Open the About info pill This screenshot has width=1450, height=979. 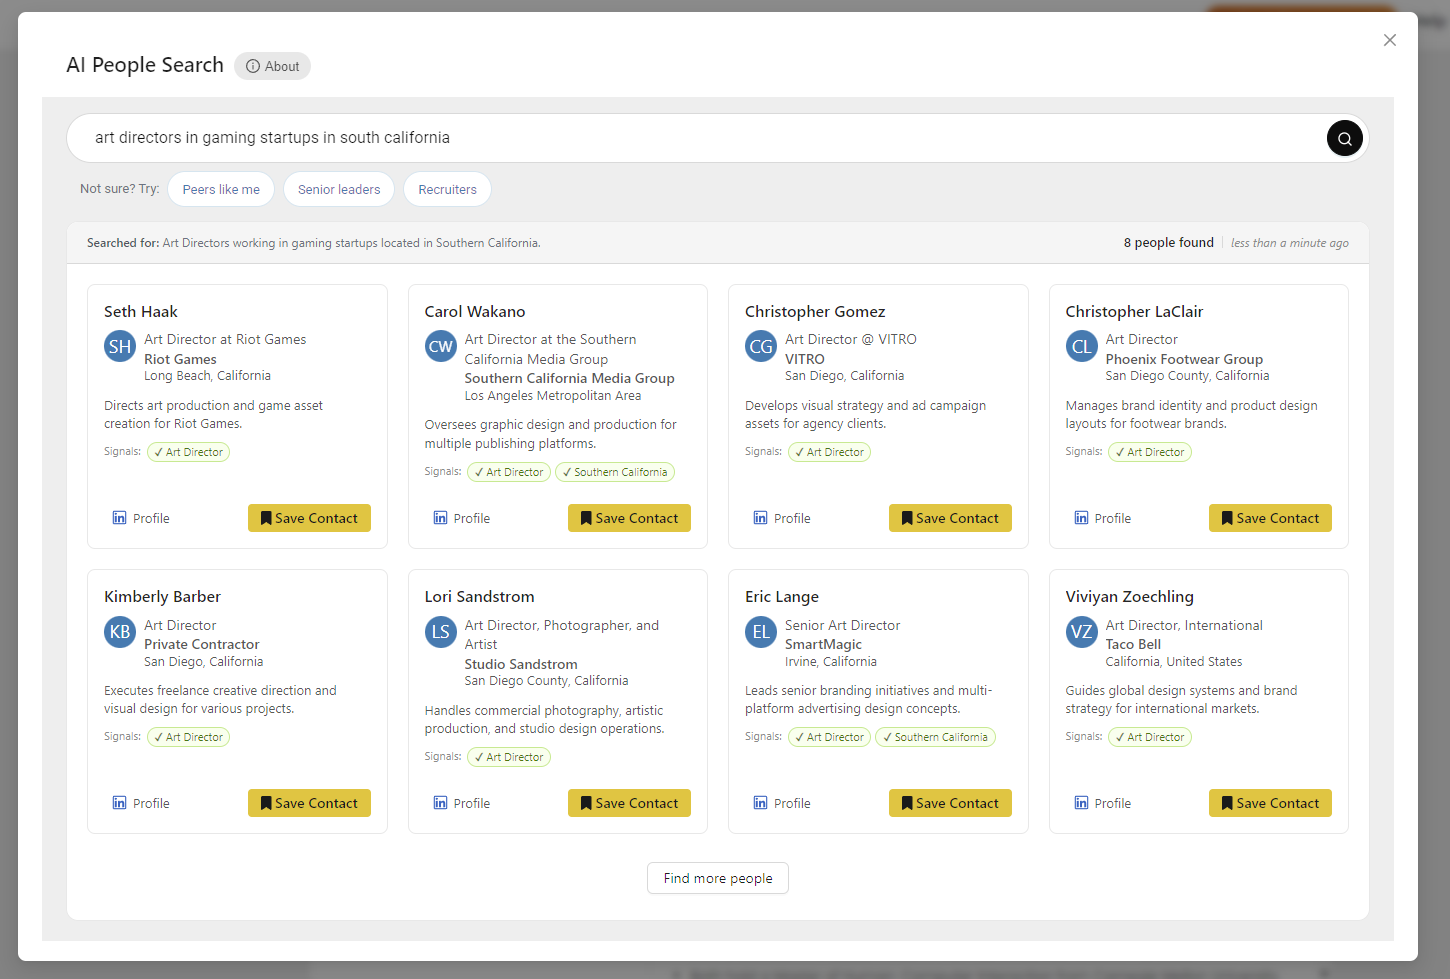point(272,66)
